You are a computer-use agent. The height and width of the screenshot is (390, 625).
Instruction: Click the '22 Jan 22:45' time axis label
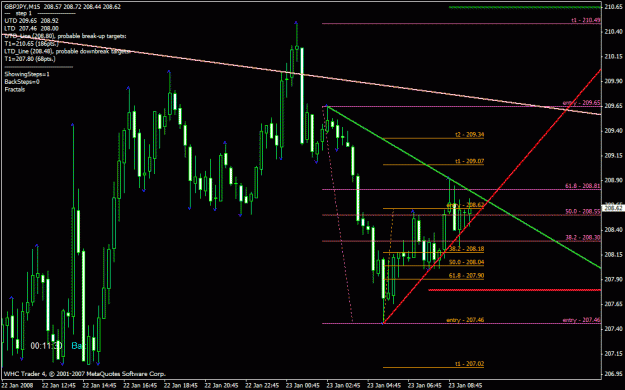point(261,385)
